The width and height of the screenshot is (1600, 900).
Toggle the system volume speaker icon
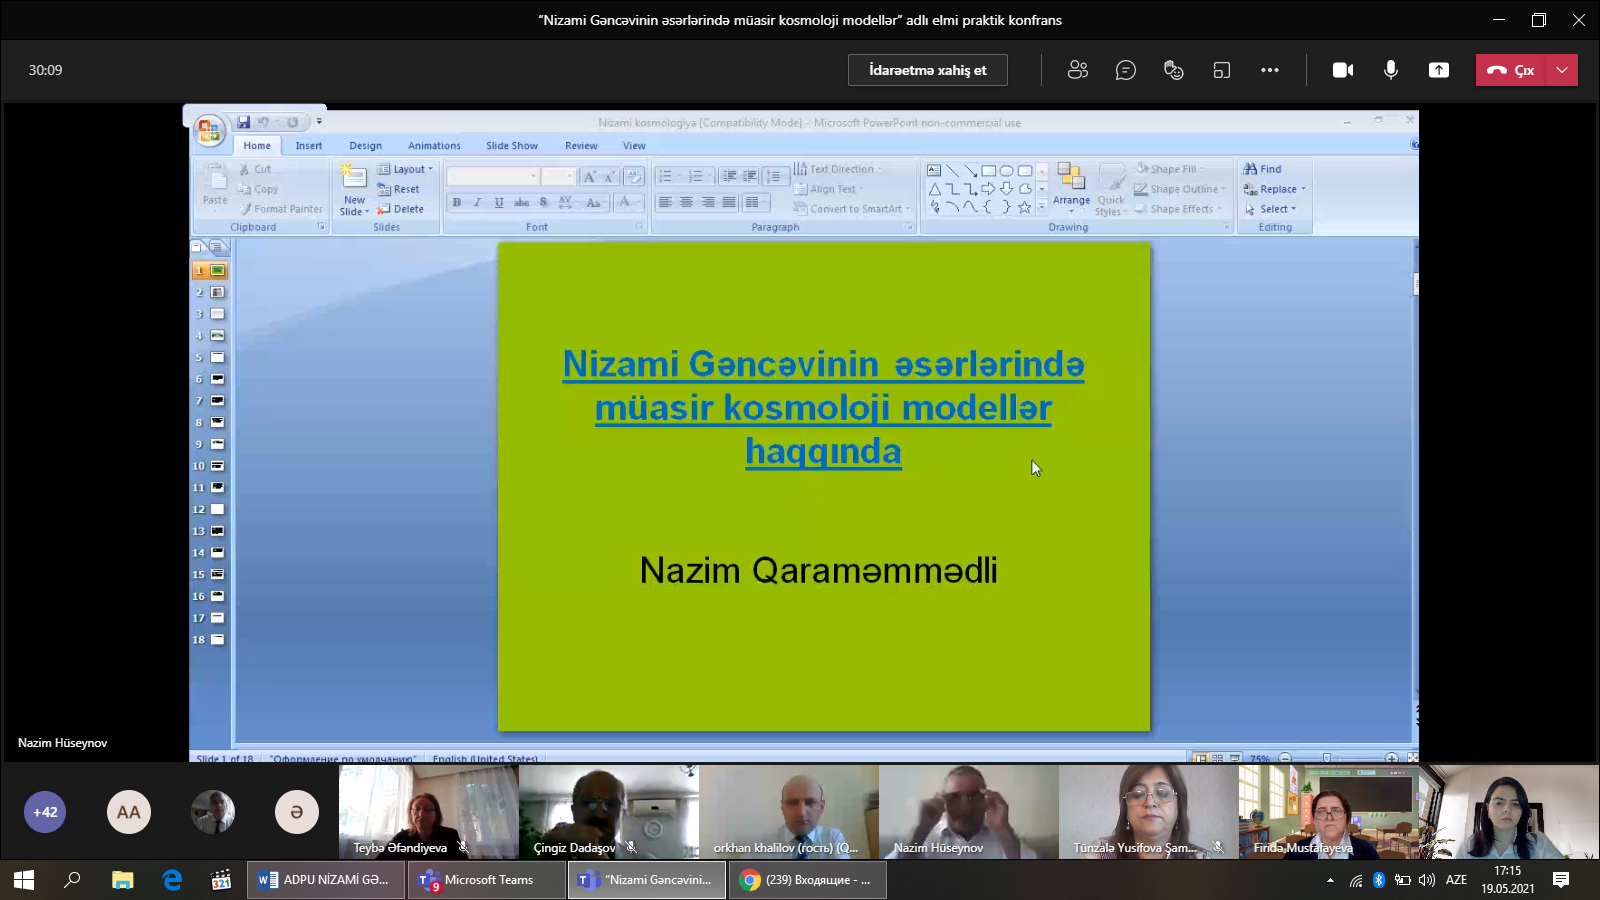click(x=1426, y=880)
